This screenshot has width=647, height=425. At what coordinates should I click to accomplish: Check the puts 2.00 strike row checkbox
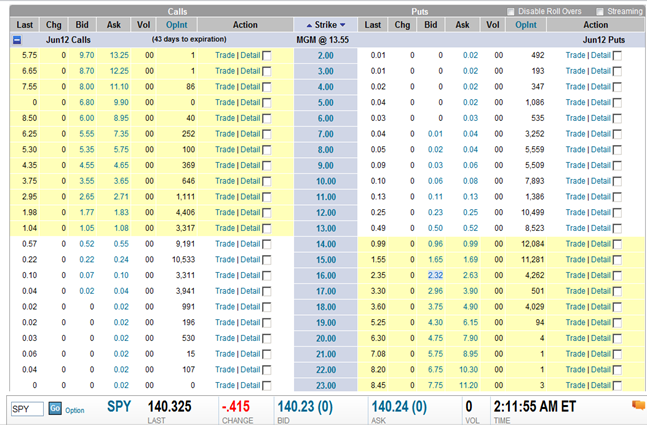pos(617,56)
